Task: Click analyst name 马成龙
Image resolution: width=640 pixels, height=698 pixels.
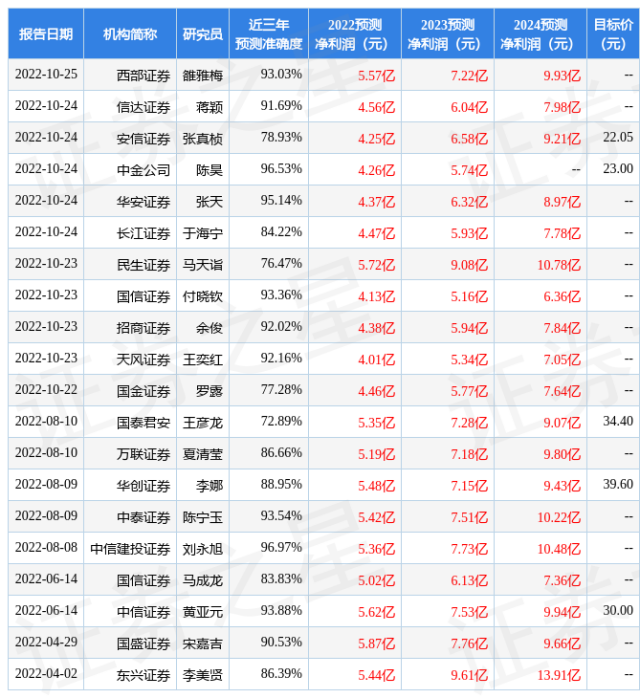Action: pyautogui.click(x=203, y=580)
